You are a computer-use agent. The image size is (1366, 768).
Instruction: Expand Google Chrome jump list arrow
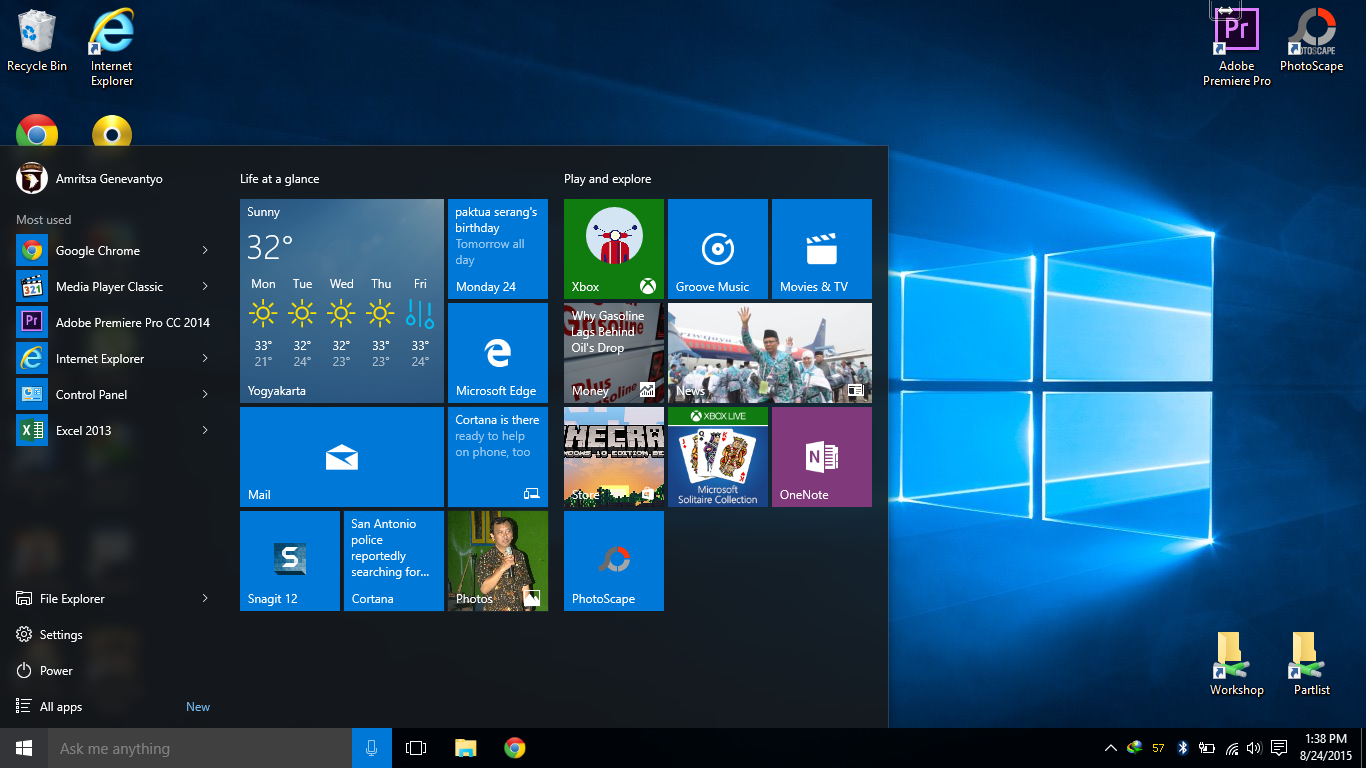click(205, 250)
